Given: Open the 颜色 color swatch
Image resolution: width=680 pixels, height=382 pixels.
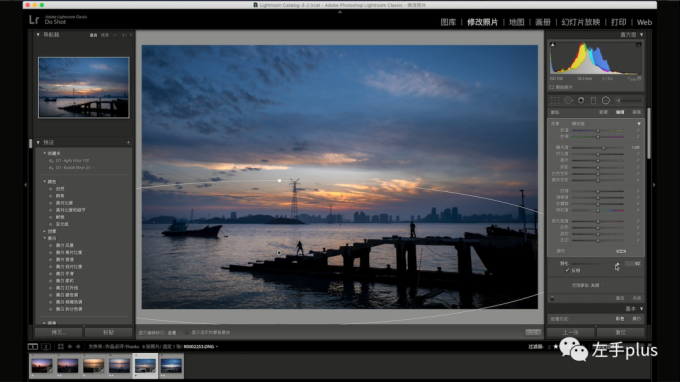Looking at the screenshot, I should [x=621, y=251].
